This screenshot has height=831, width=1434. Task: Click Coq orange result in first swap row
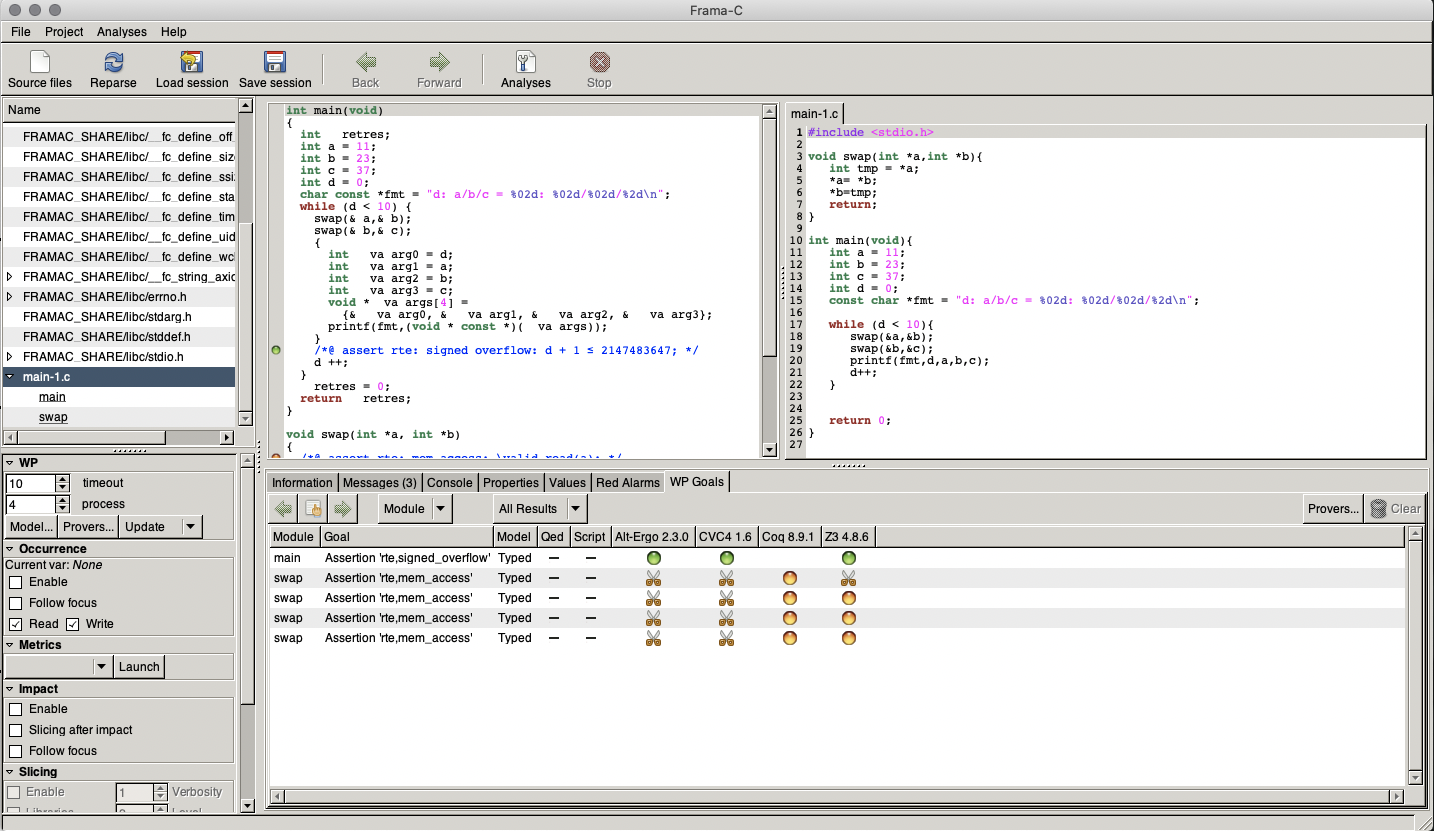(789, 578)
